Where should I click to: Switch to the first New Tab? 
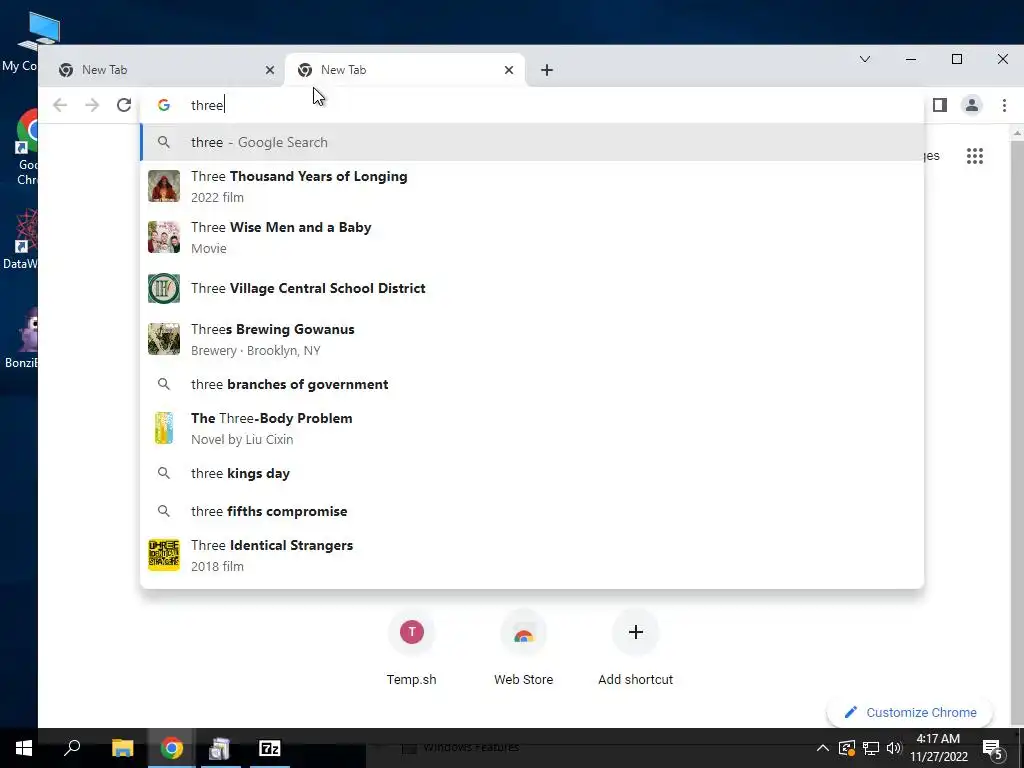(x=163, y=70)
